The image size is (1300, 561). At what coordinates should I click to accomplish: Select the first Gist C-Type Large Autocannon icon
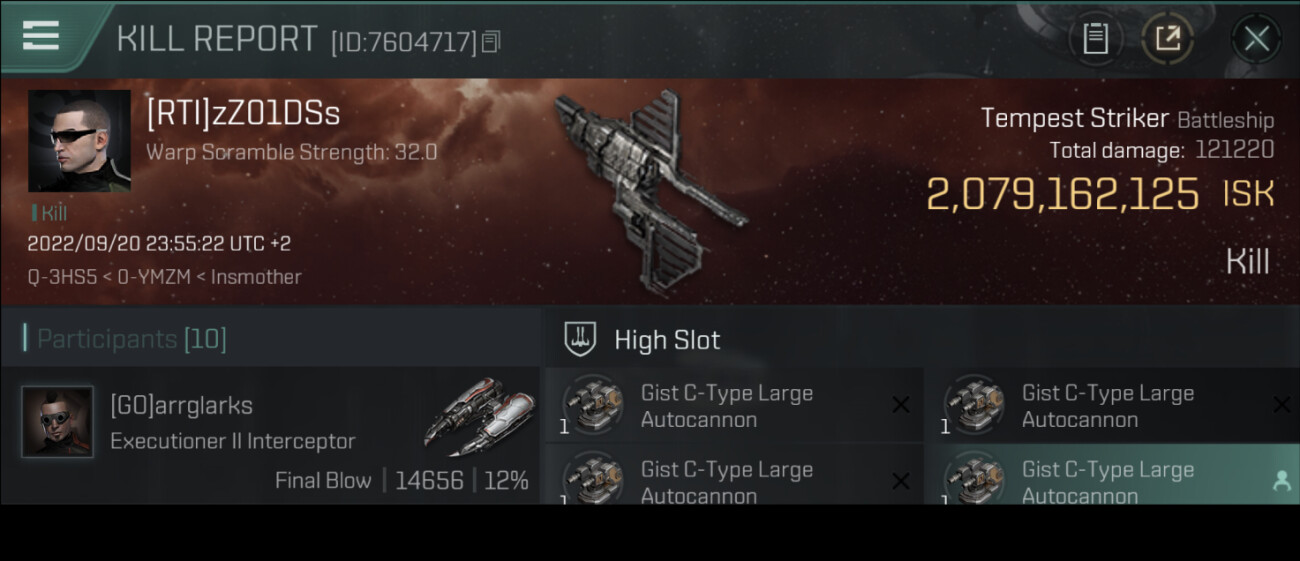click(591, 405)
